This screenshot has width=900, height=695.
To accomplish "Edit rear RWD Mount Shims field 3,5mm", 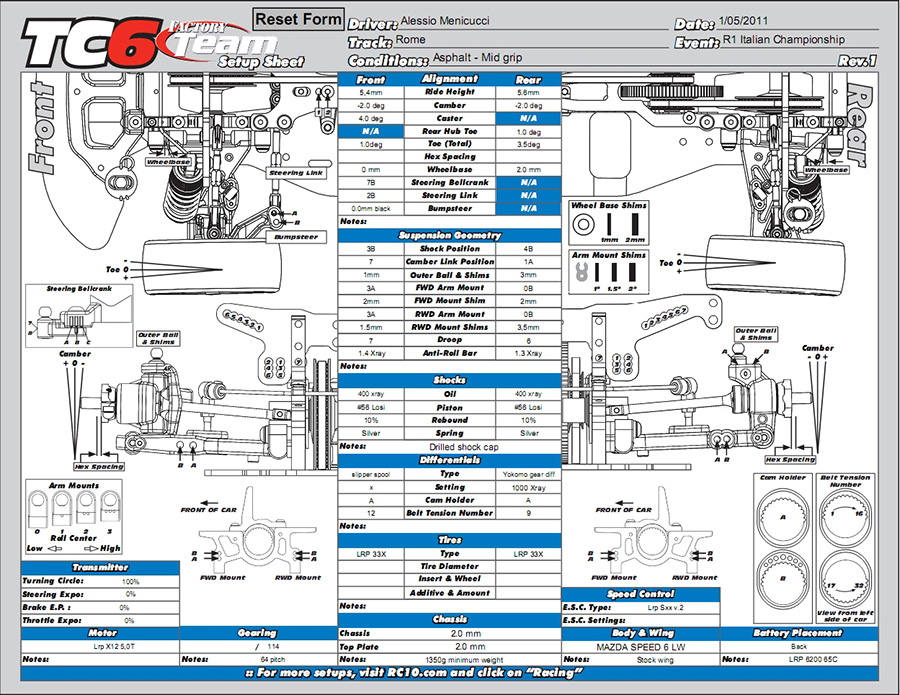I will click(528, 327).
